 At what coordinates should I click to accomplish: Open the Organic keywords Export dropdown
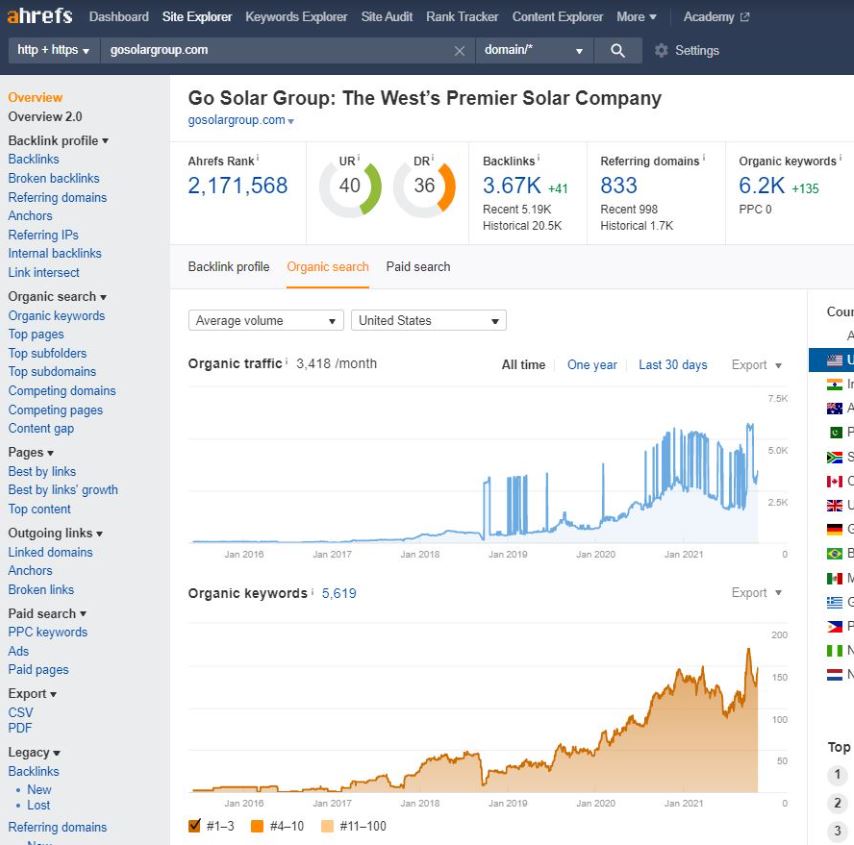click(x=757, y=593)
